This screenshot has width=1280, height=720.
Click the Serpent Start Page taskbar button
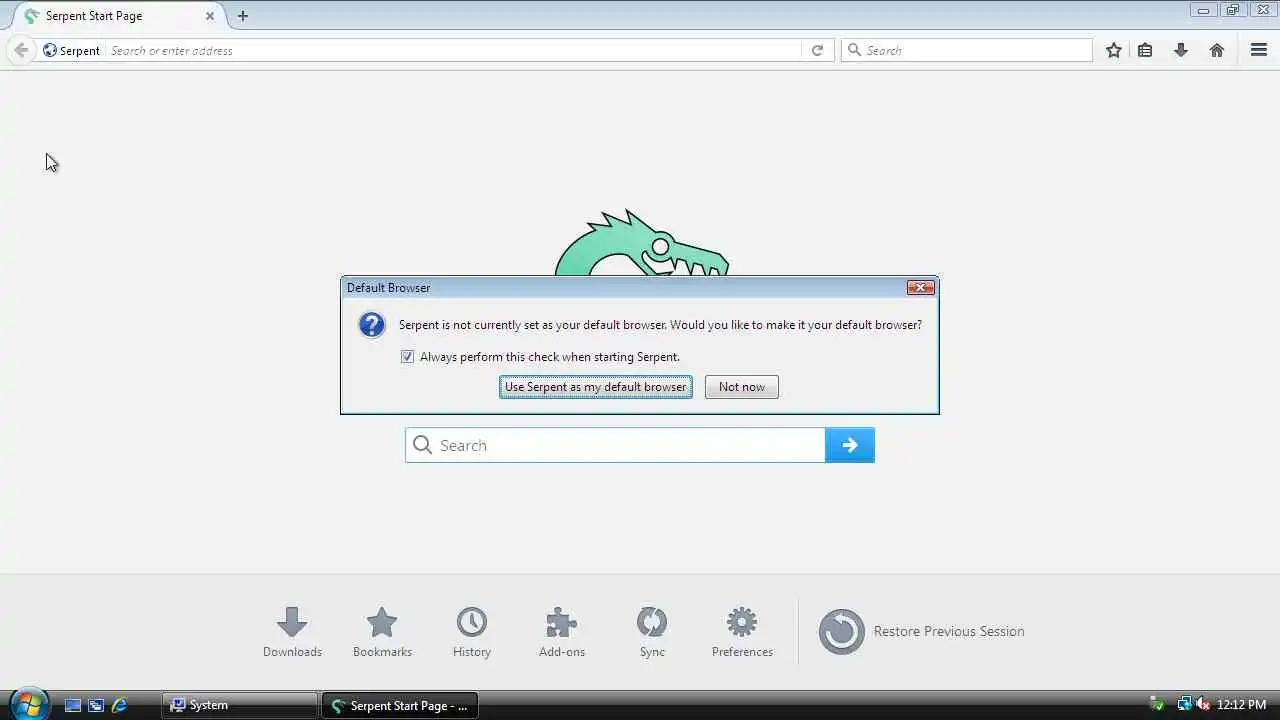400,705
